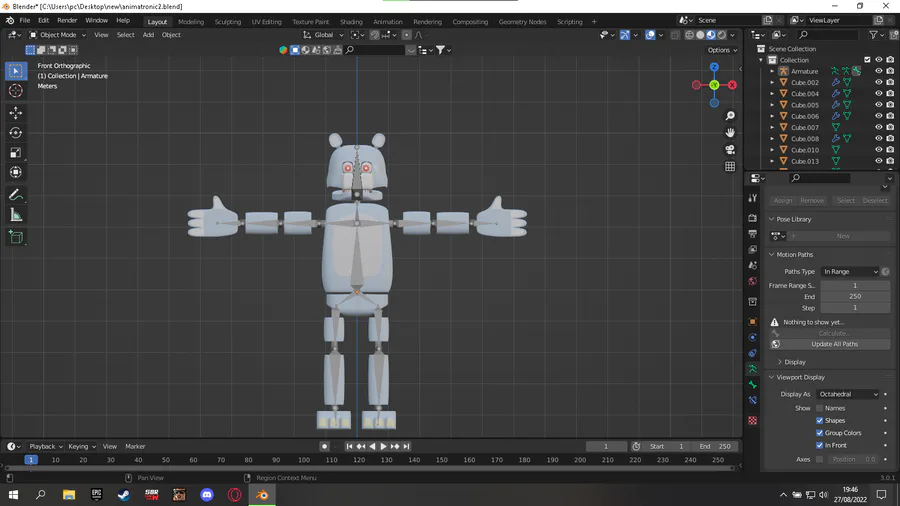Viewport: 900px width, 506px height.
Task: Uncheck Shapes in Viewport Display
Action: [x=819, y=421]
